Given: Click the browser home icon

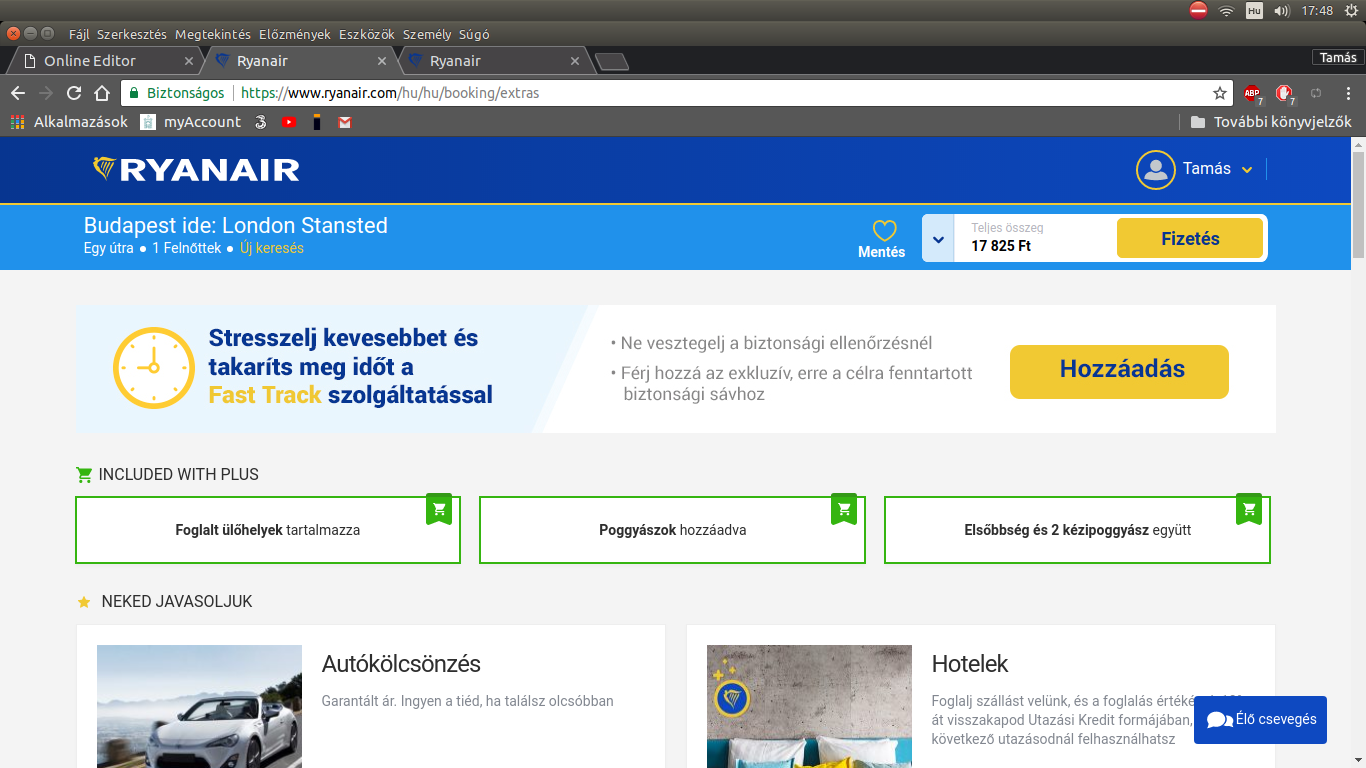Looking at the screenshot, I should point(102,93).
